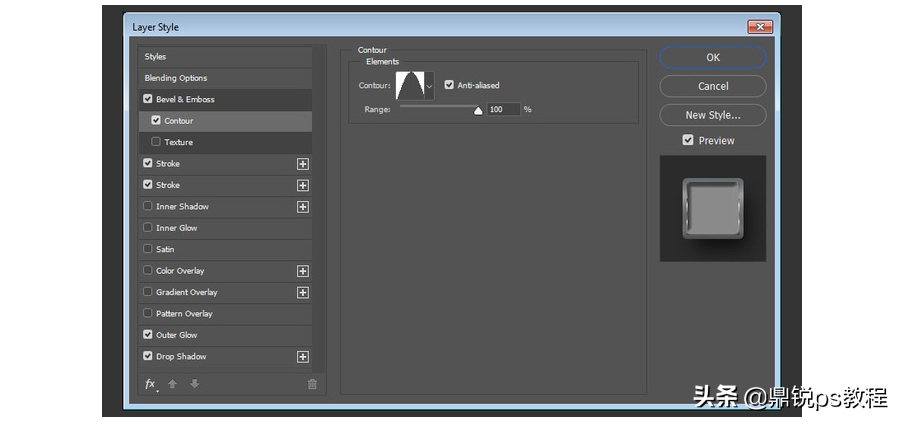Close the Layer Style dialog

click(x=760, y=26)
